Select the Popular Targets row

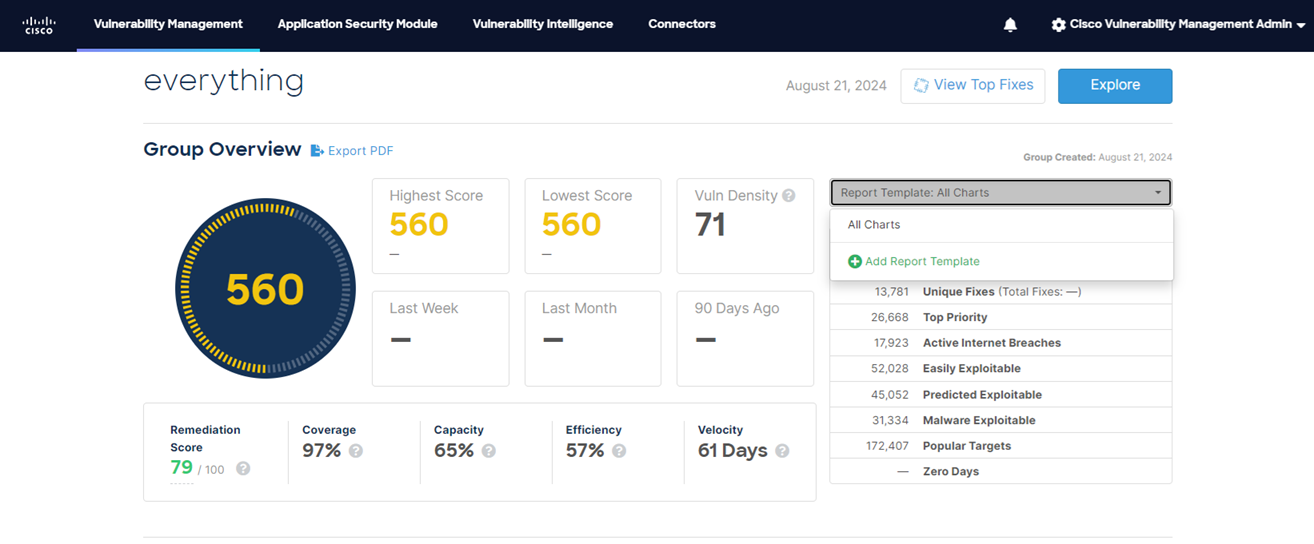click(1001, 446)
